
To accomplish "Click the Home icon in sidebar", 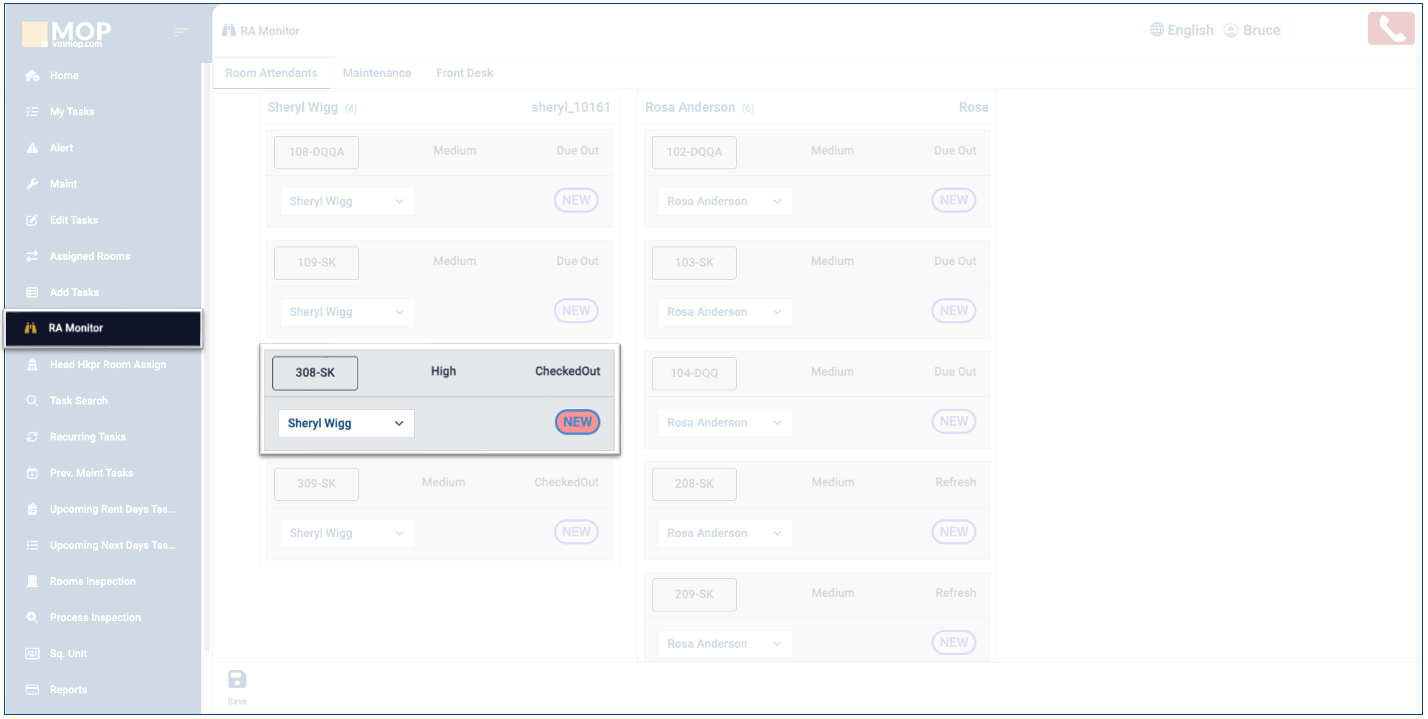I will tap(32, 76).
